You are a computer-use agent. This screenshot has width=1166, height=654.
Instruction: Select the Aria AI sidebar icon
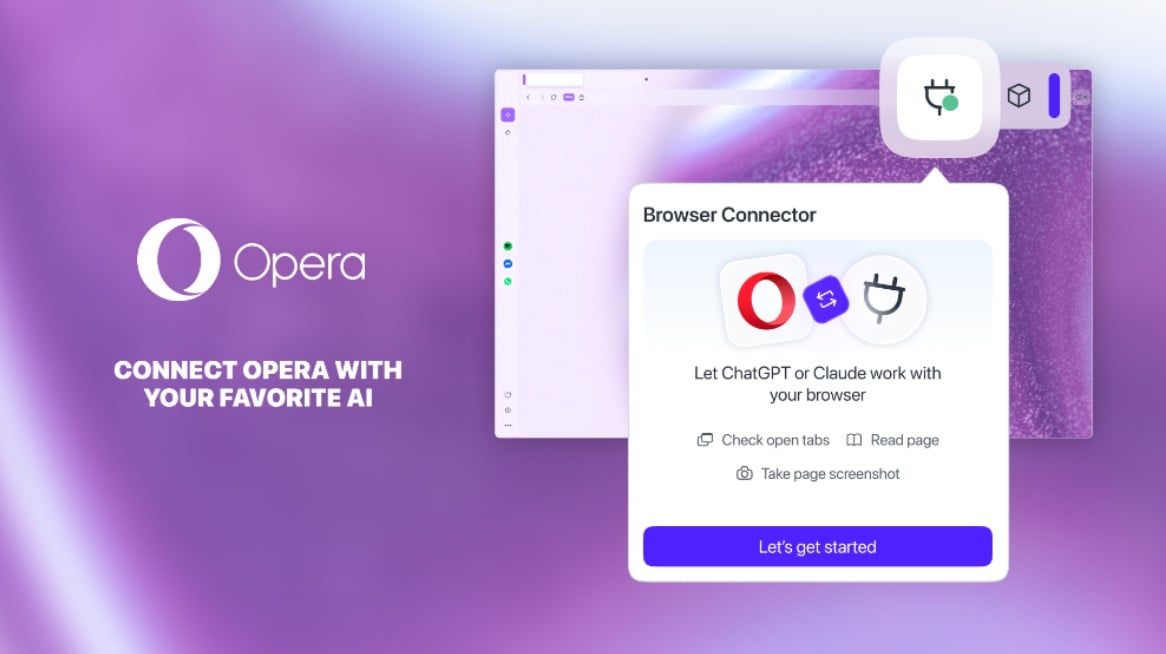point(508,115)
